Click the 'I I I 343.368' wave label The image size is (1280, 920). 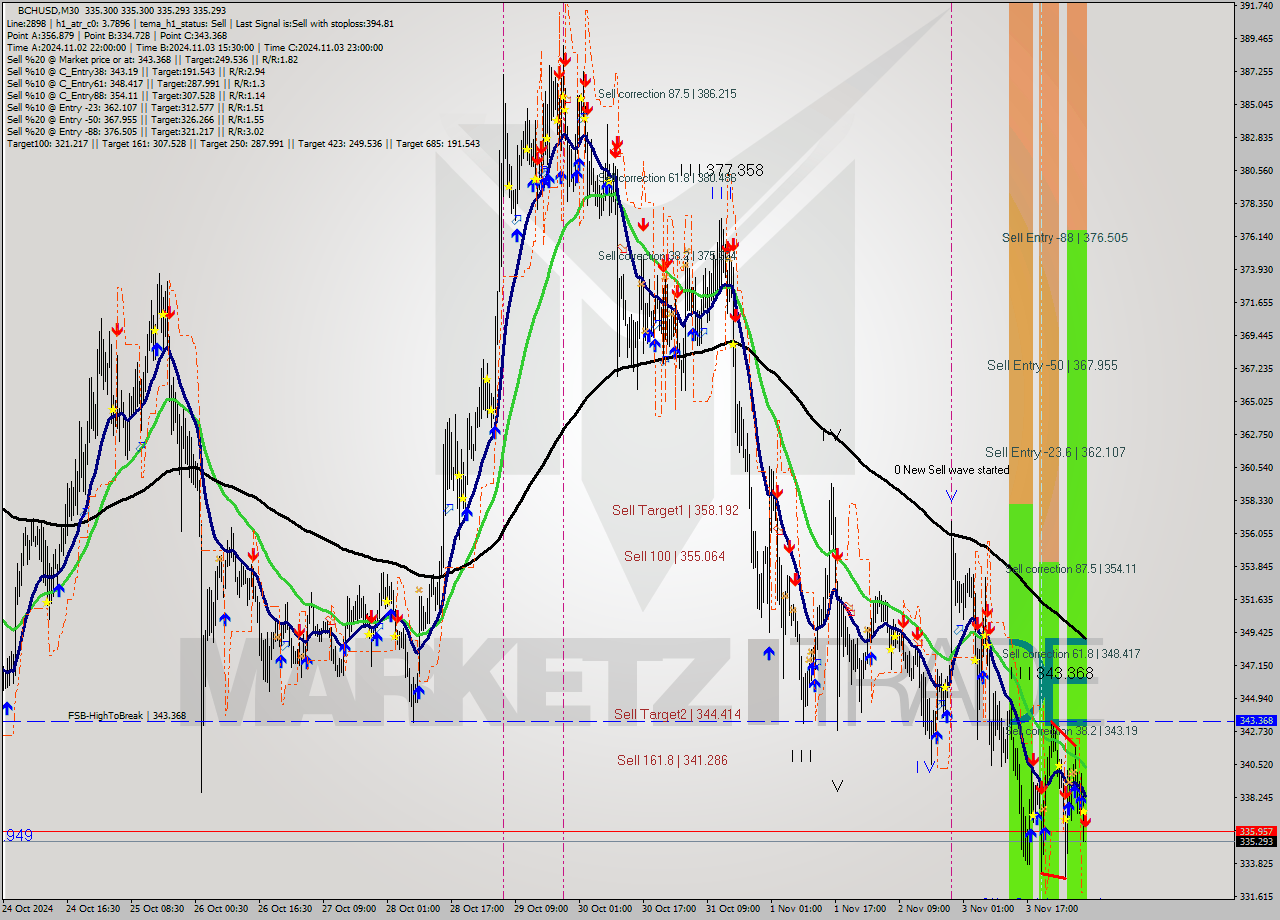click(x=1051, y=674)
